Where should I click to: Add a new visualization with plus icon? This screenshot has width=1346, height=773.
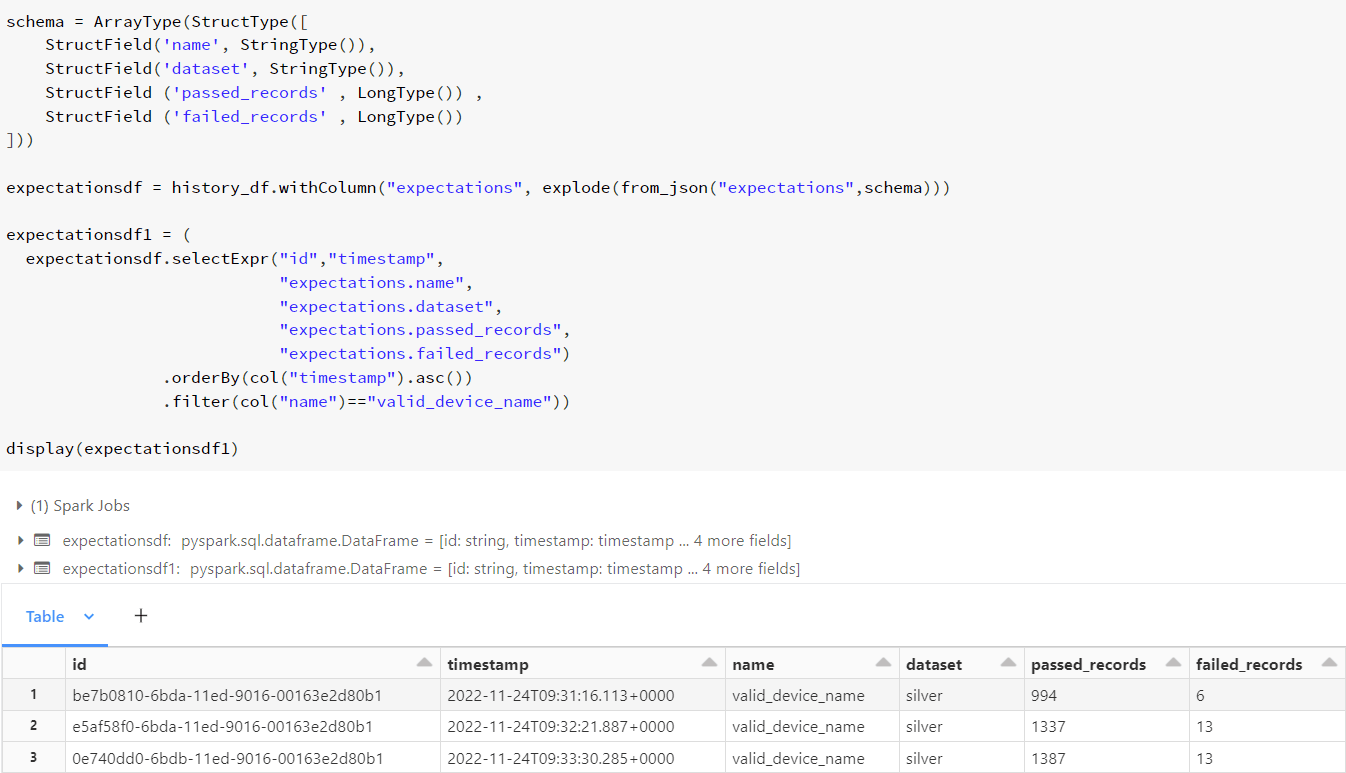(141, 616)
